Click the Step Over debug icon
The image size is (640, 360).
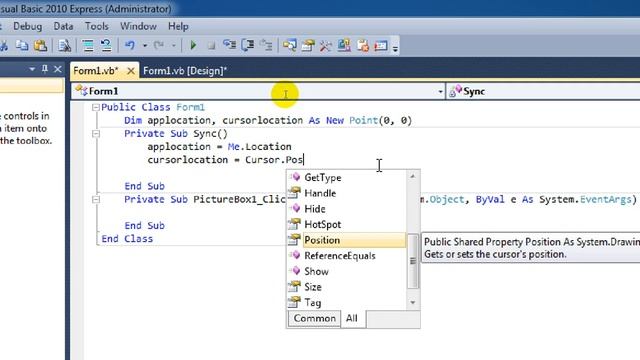pos(248,45)
